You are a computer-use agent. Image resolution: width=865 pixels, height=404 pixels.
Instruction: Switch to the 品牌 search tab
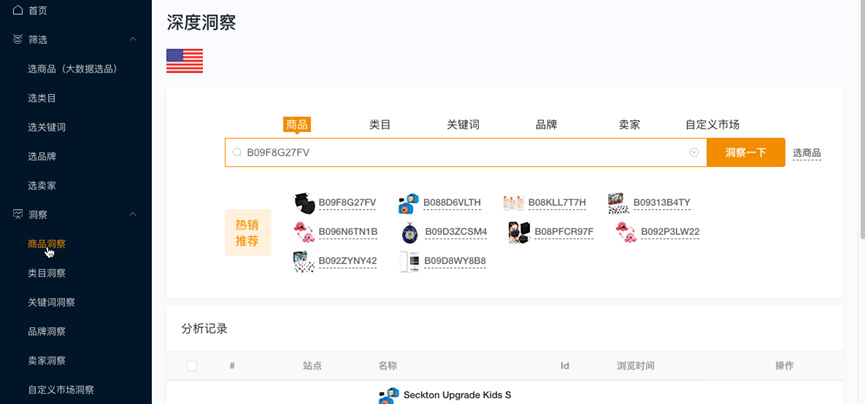click(546, 125)
